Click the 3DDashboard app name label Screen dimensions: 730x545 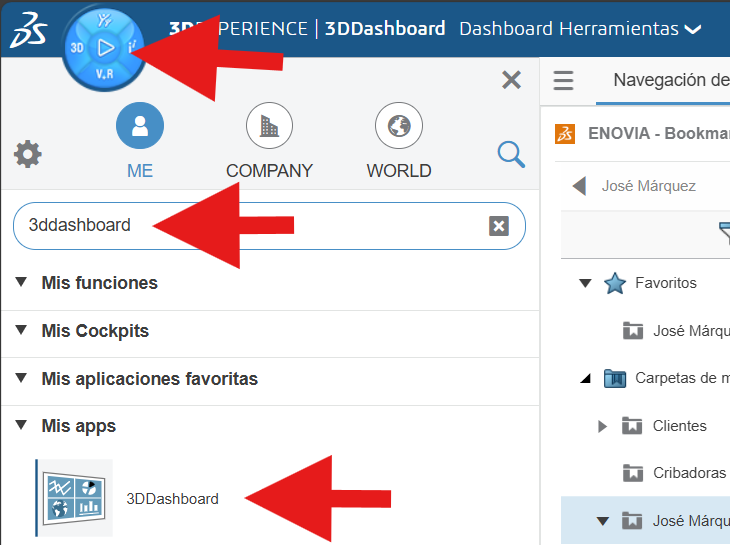coord(172,499)
